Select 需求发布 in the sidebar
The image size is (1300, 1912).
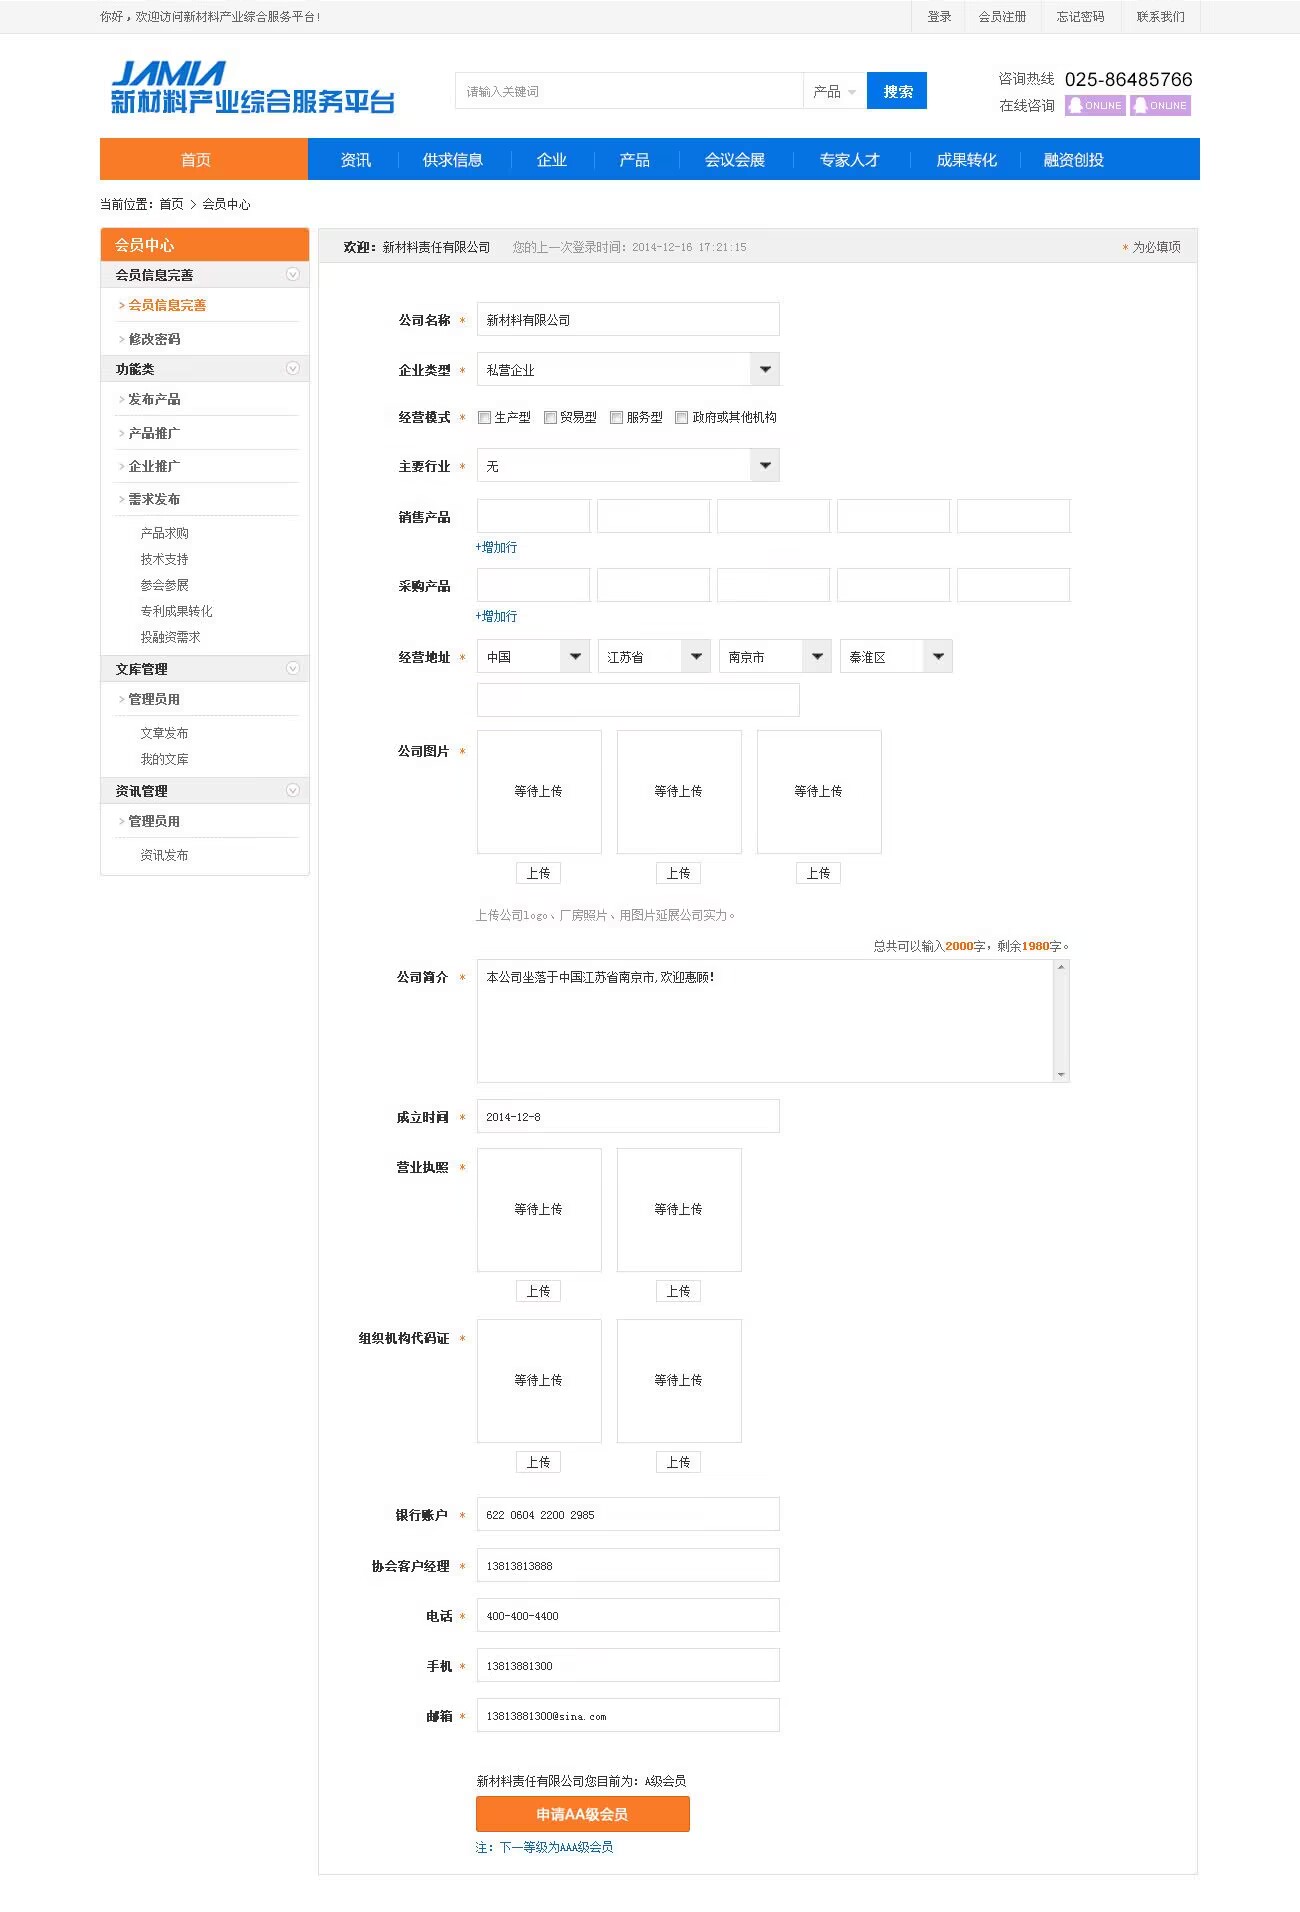point(154,499)
